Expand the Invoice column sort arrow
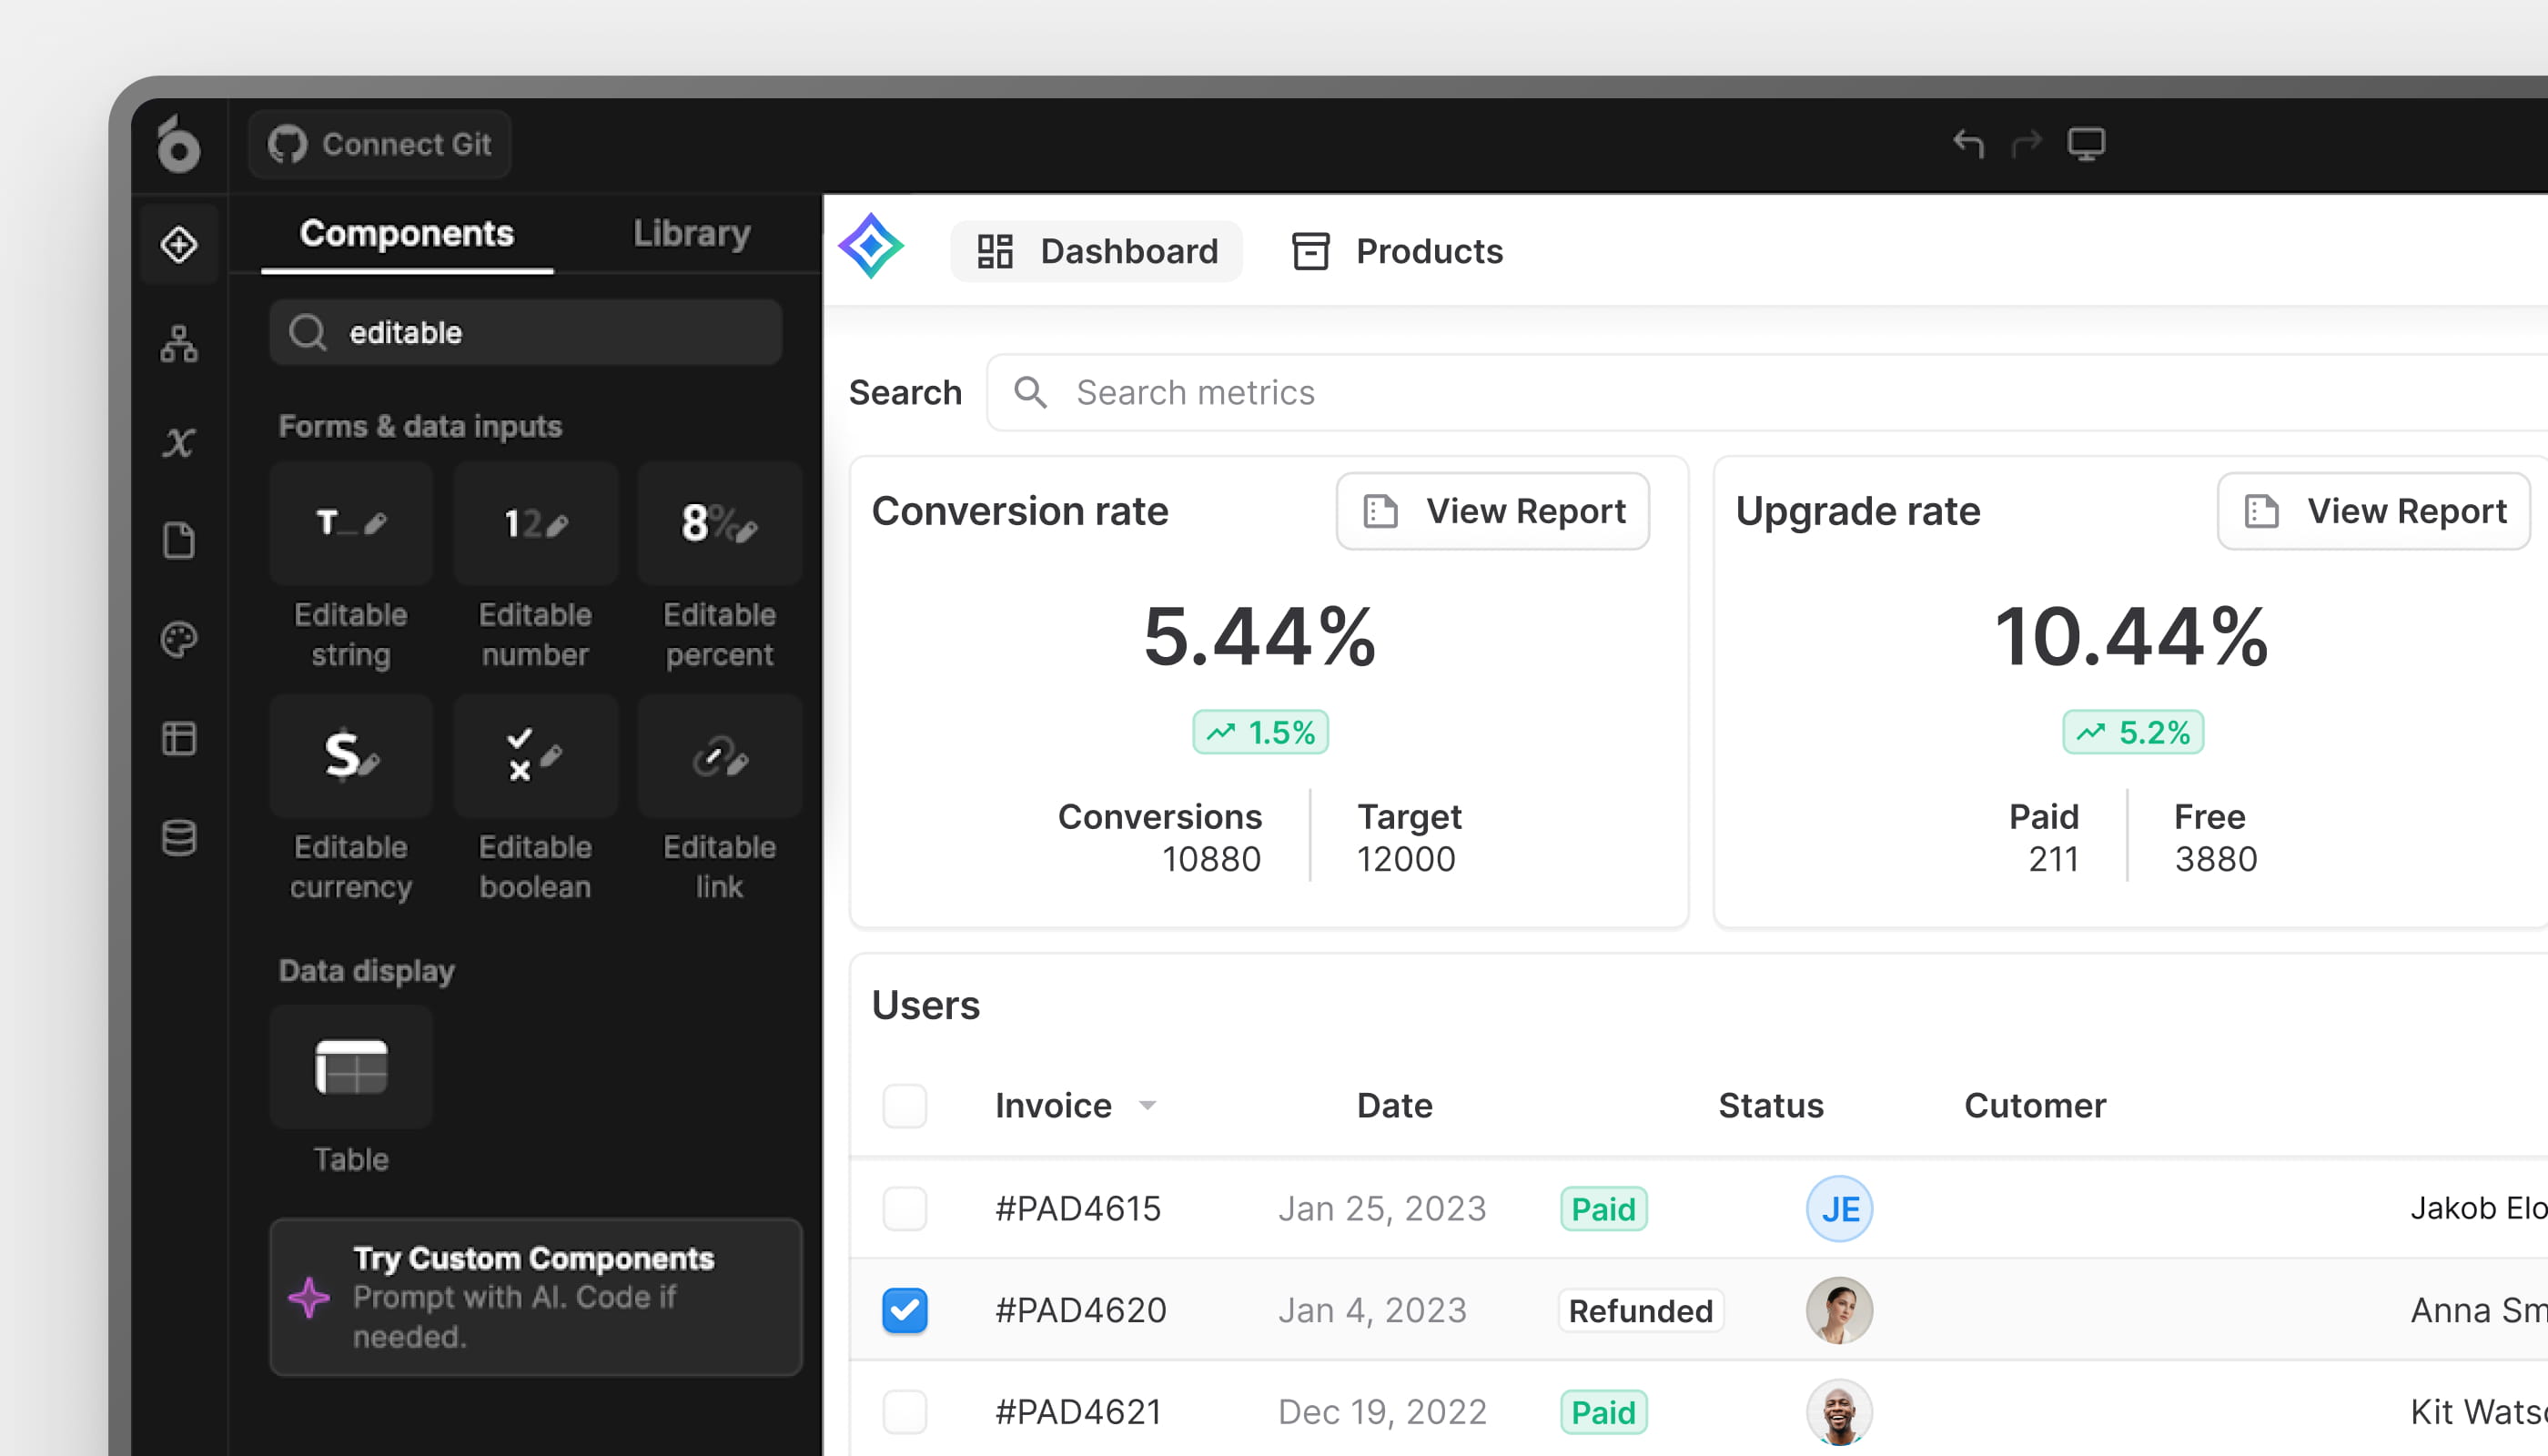The image size is (2548, 1456). tap(1147, 1106)
